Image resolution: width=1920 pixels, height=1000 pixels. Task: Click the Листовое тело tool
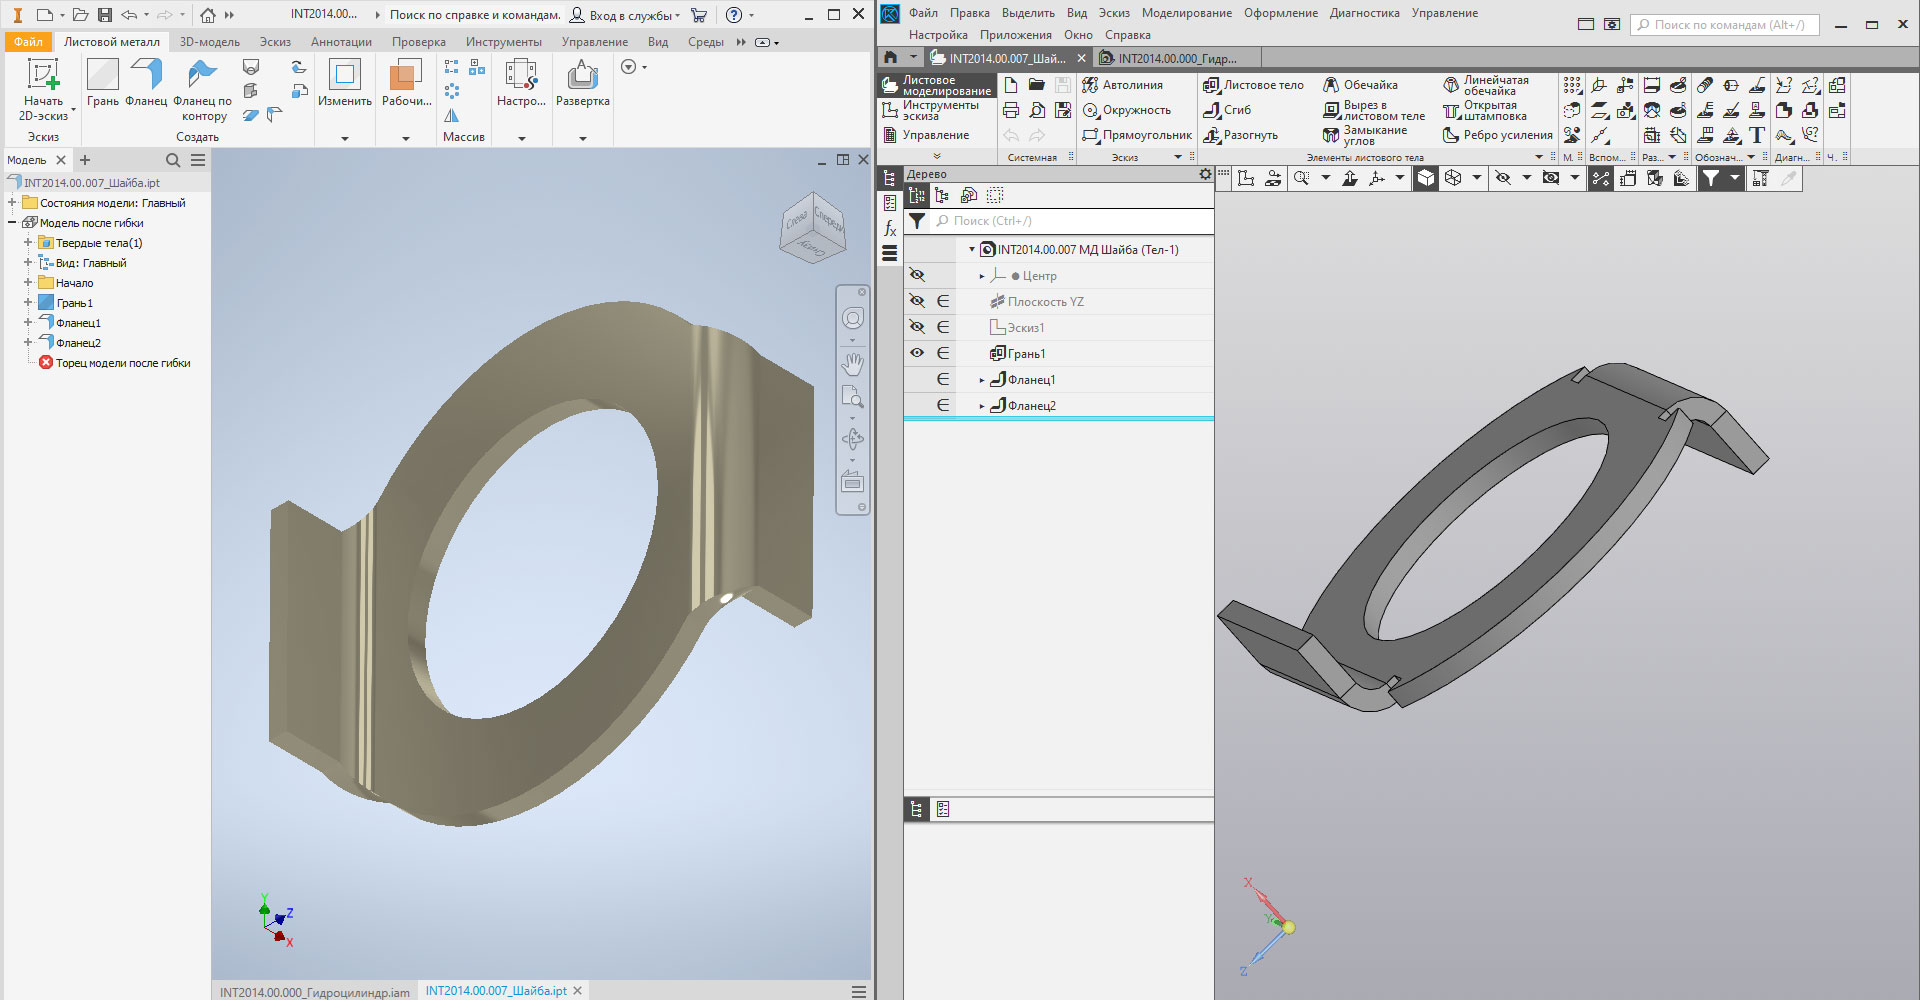pos(1253,85)
